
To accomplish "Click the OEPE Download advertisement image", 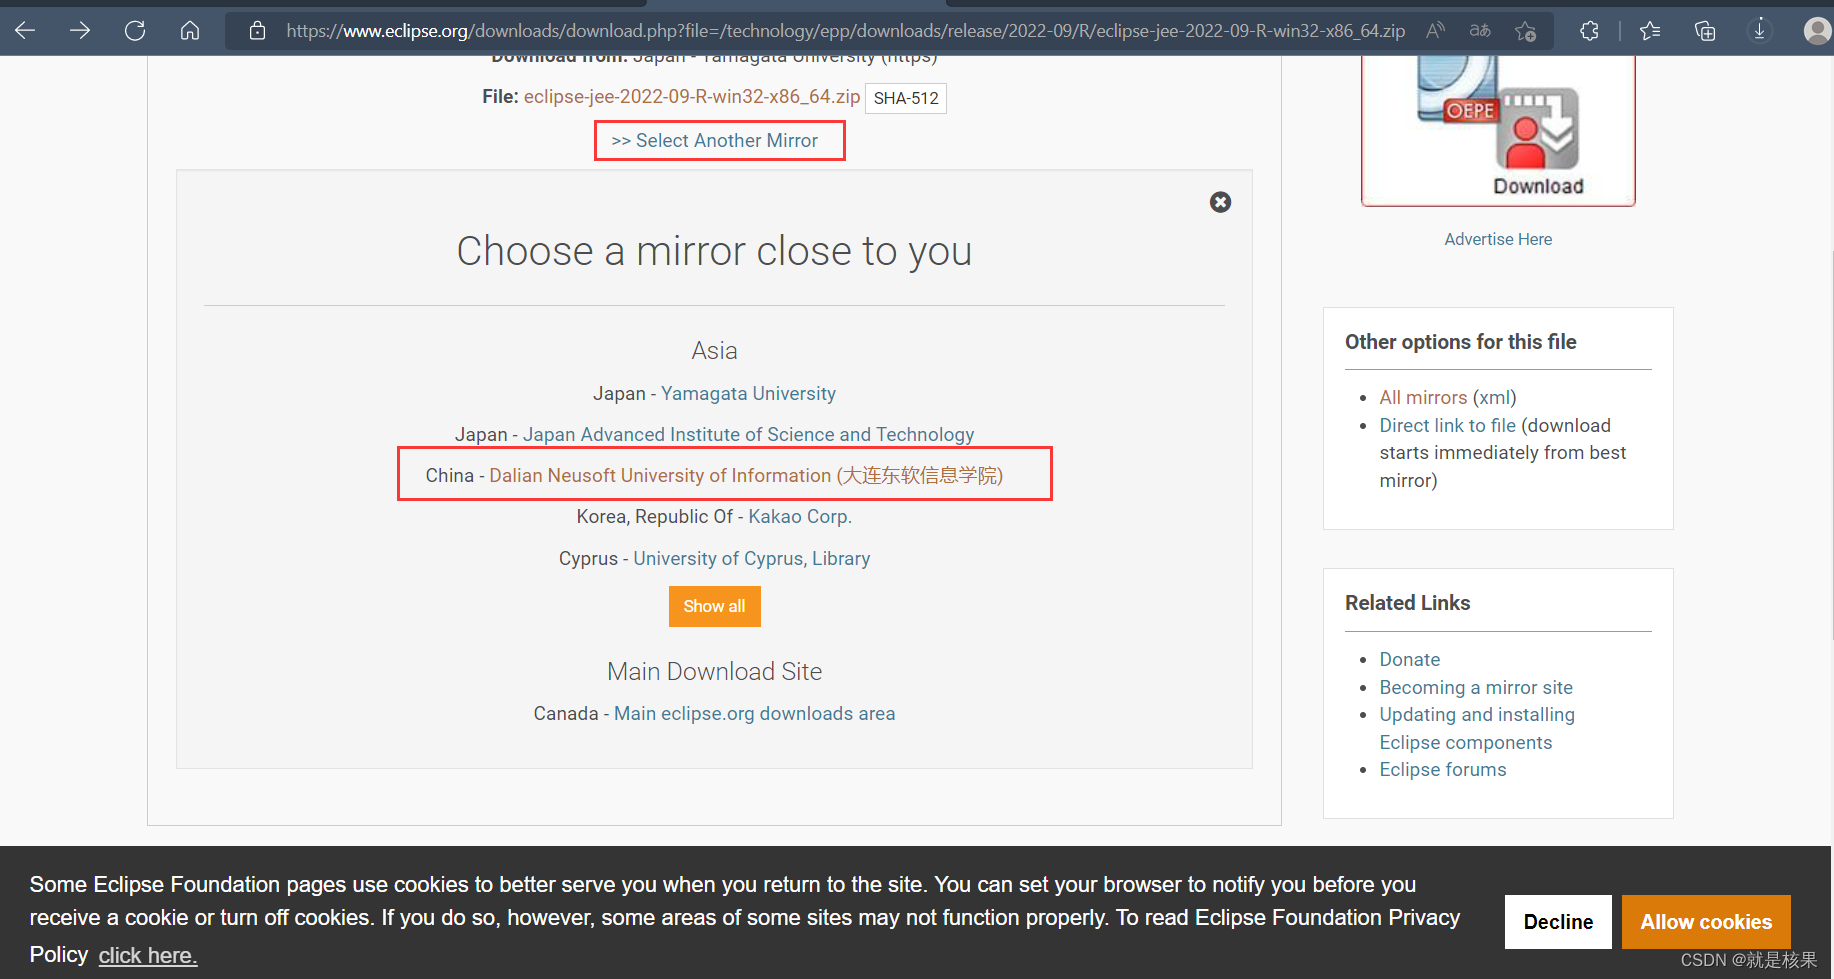I will [x=1498, y=130].
